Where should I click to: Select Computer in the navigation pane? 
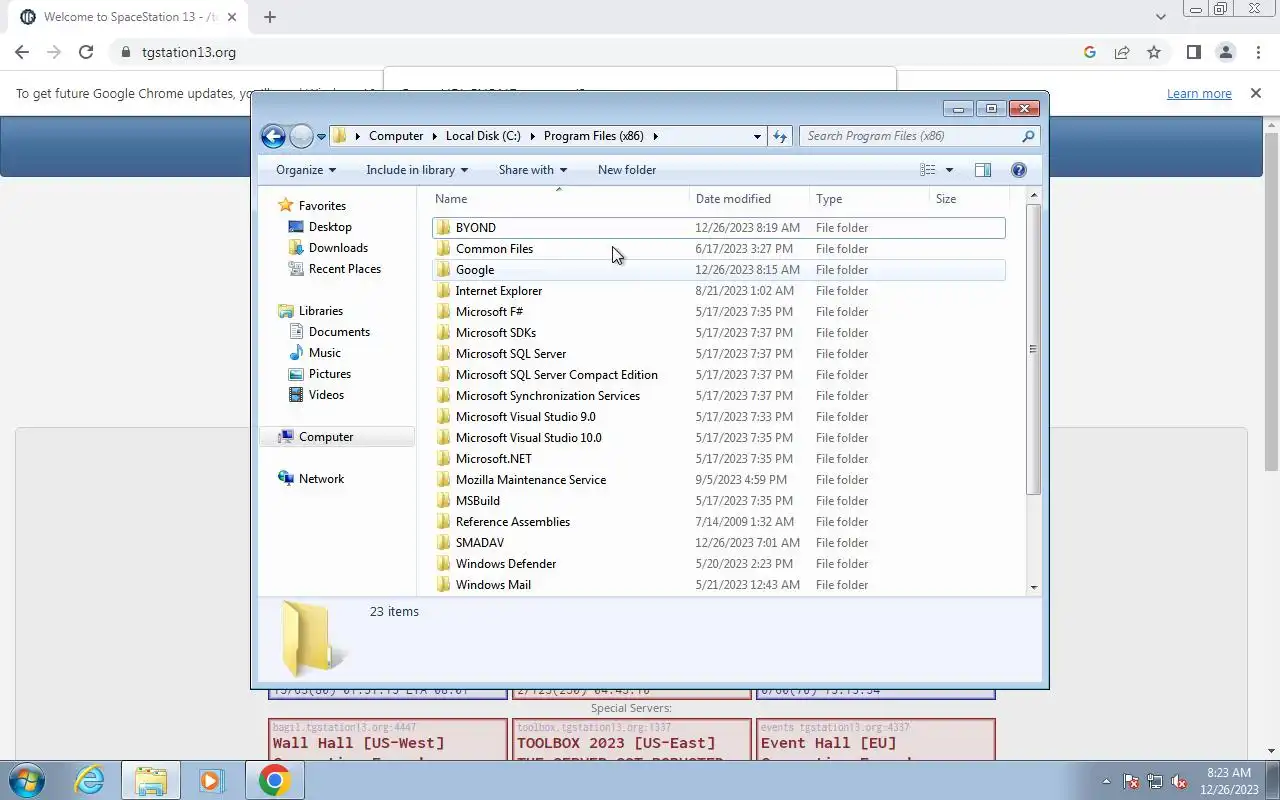[326, 437]
